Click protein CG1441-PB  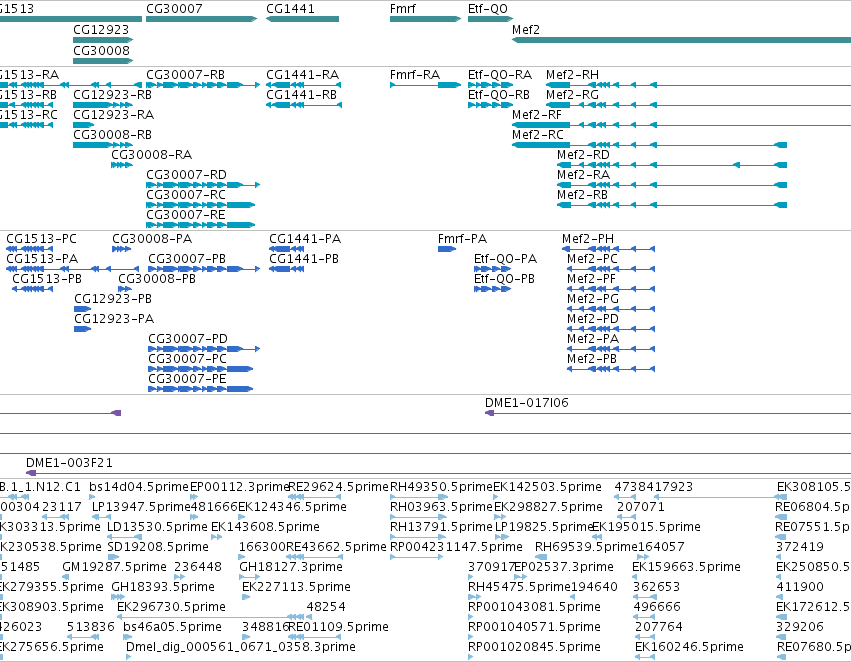(304, 259)
